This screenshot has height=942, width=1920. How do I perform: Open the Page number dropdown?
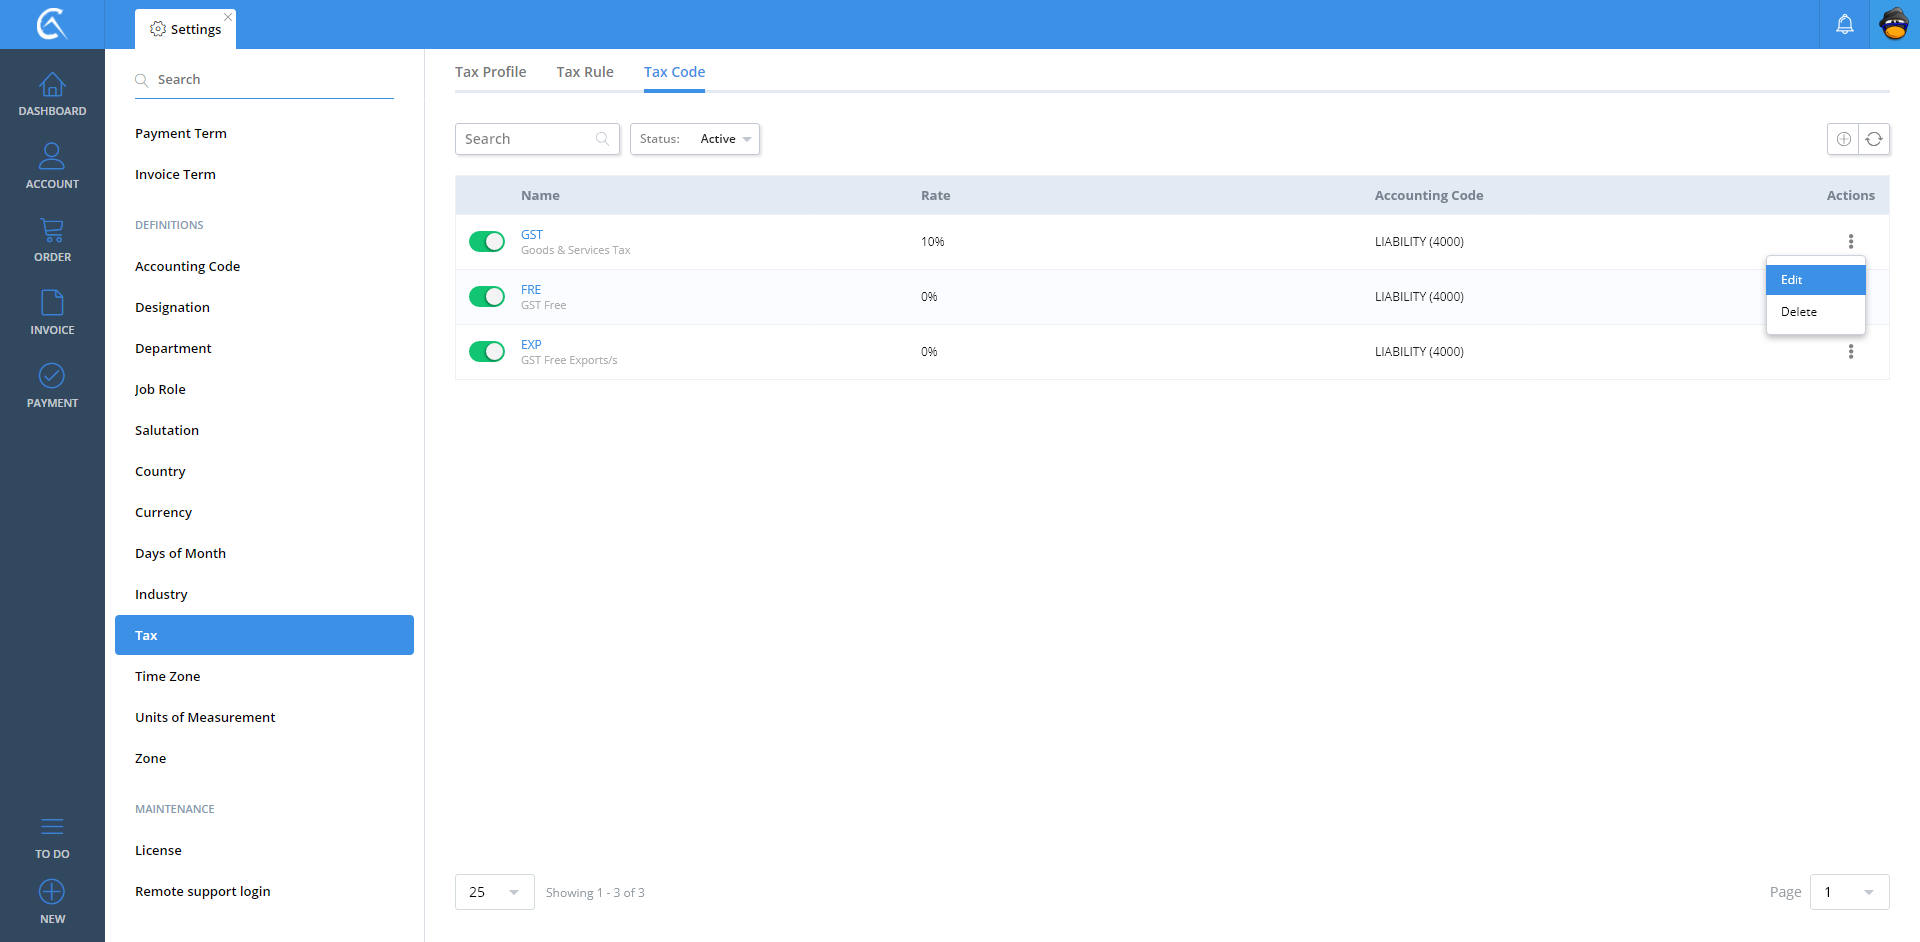pyautogui.click(x=1849, y=892)
